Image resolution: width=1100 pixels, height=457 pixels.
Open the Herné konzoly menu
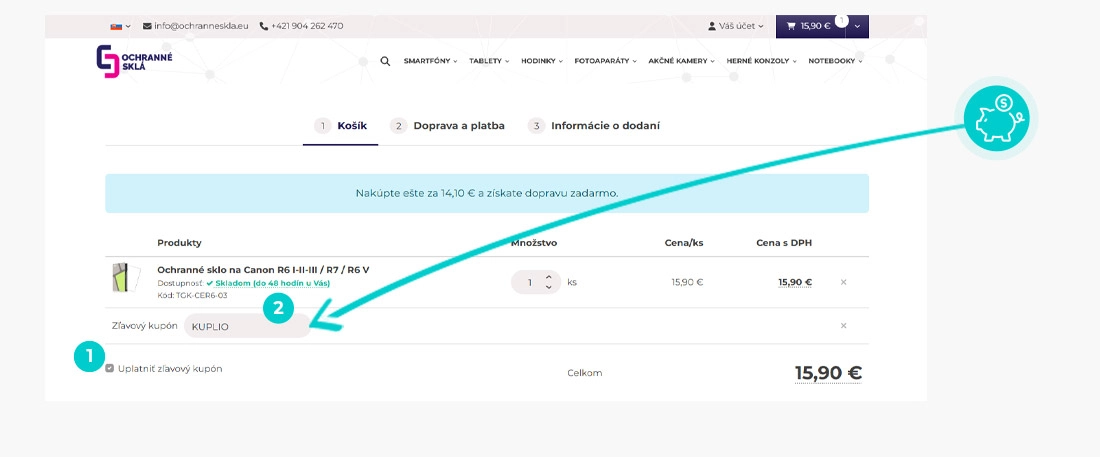click(761, 61)
